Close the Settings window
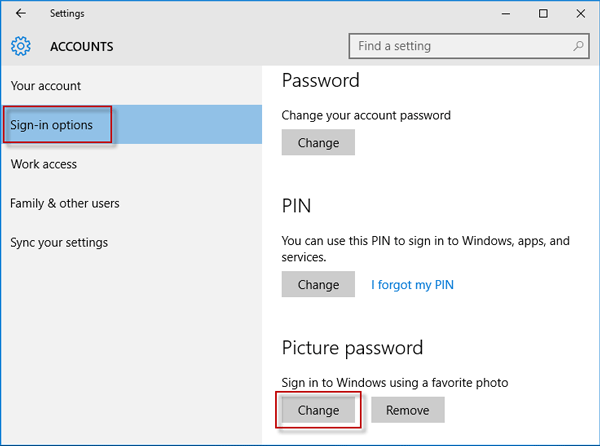Viewport: 600px width, 446px height. pos(580,14)
